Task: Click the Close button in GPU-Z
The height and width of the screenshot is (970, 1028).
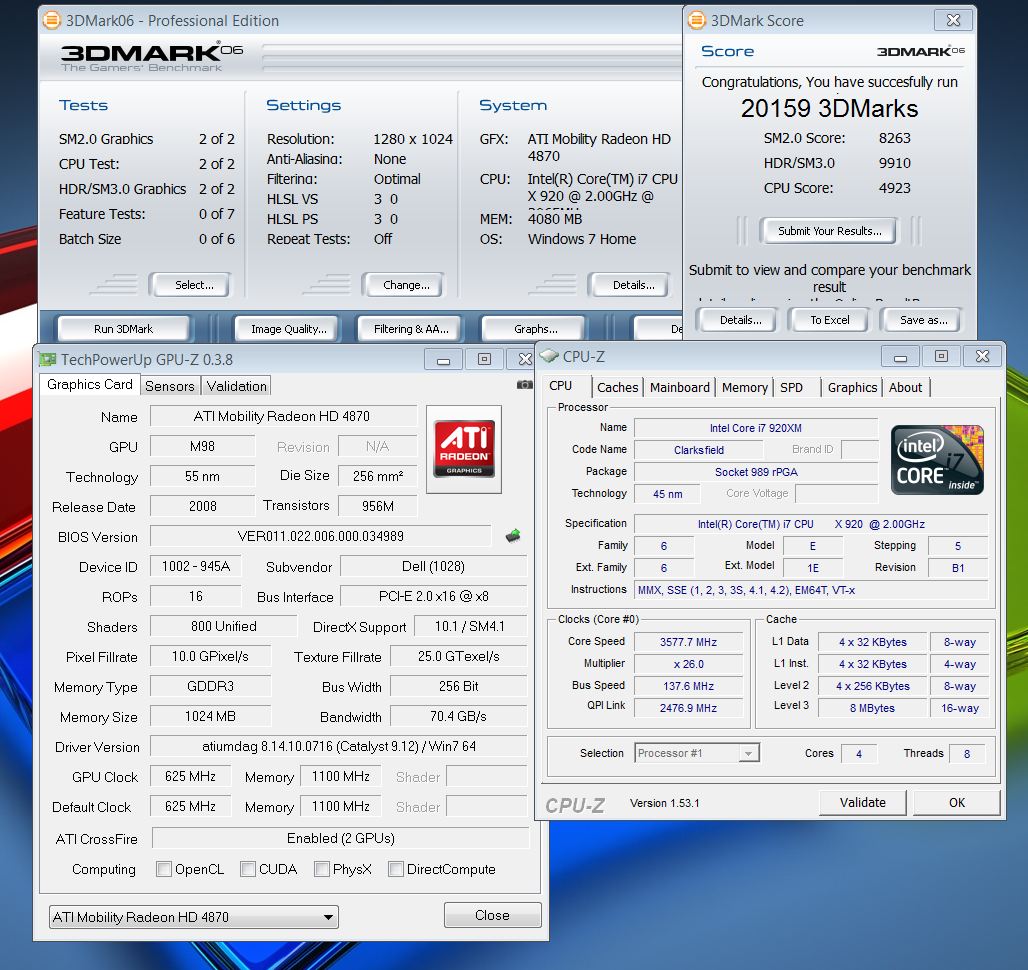Action: point(492,915)
